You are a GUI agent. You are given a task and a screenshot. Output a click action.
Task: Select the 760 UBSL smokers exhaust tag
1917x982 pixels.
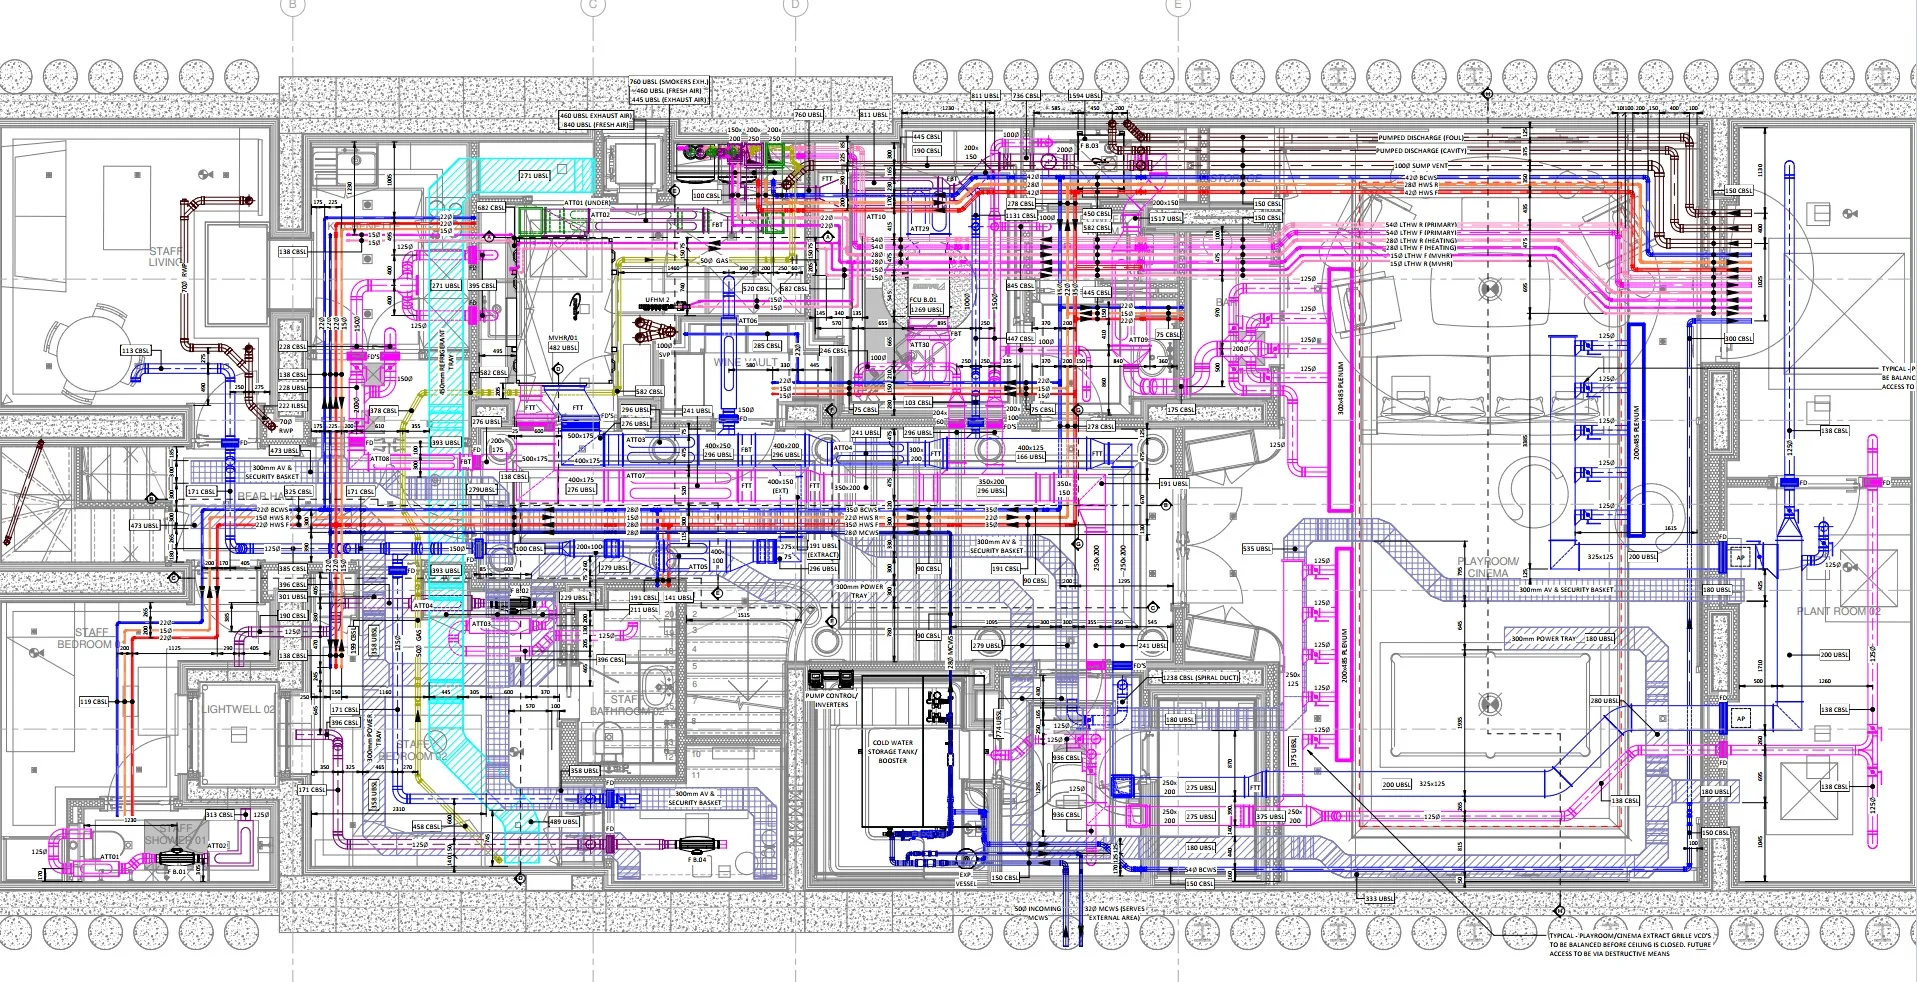point(668,82)
